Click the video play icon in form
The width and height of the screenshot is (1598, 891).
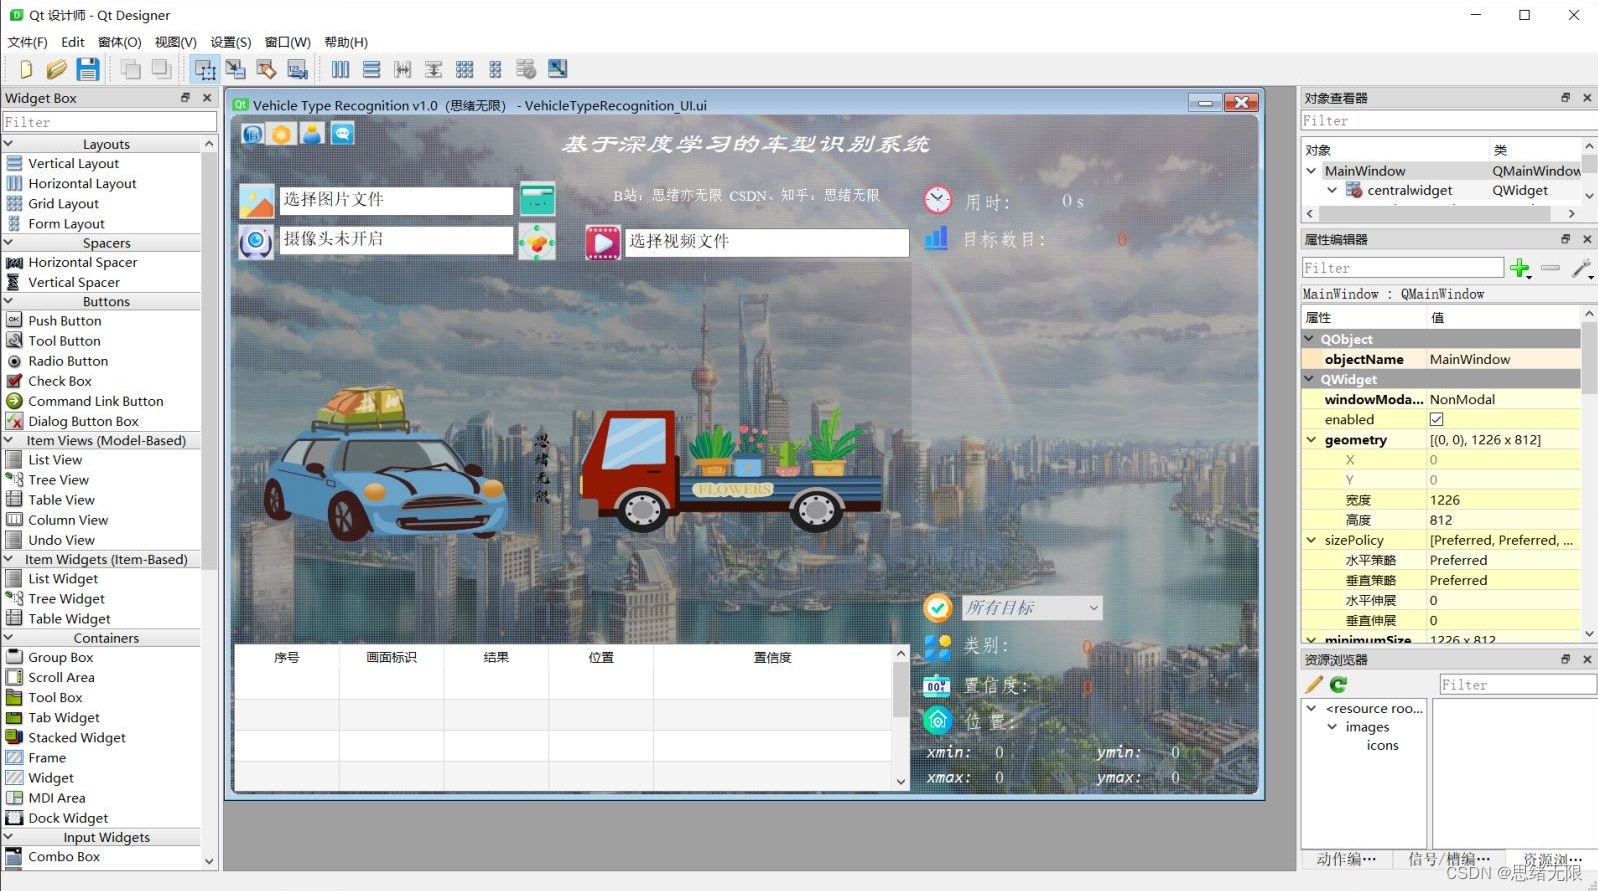pyautogui.click(x=602, y=242)
